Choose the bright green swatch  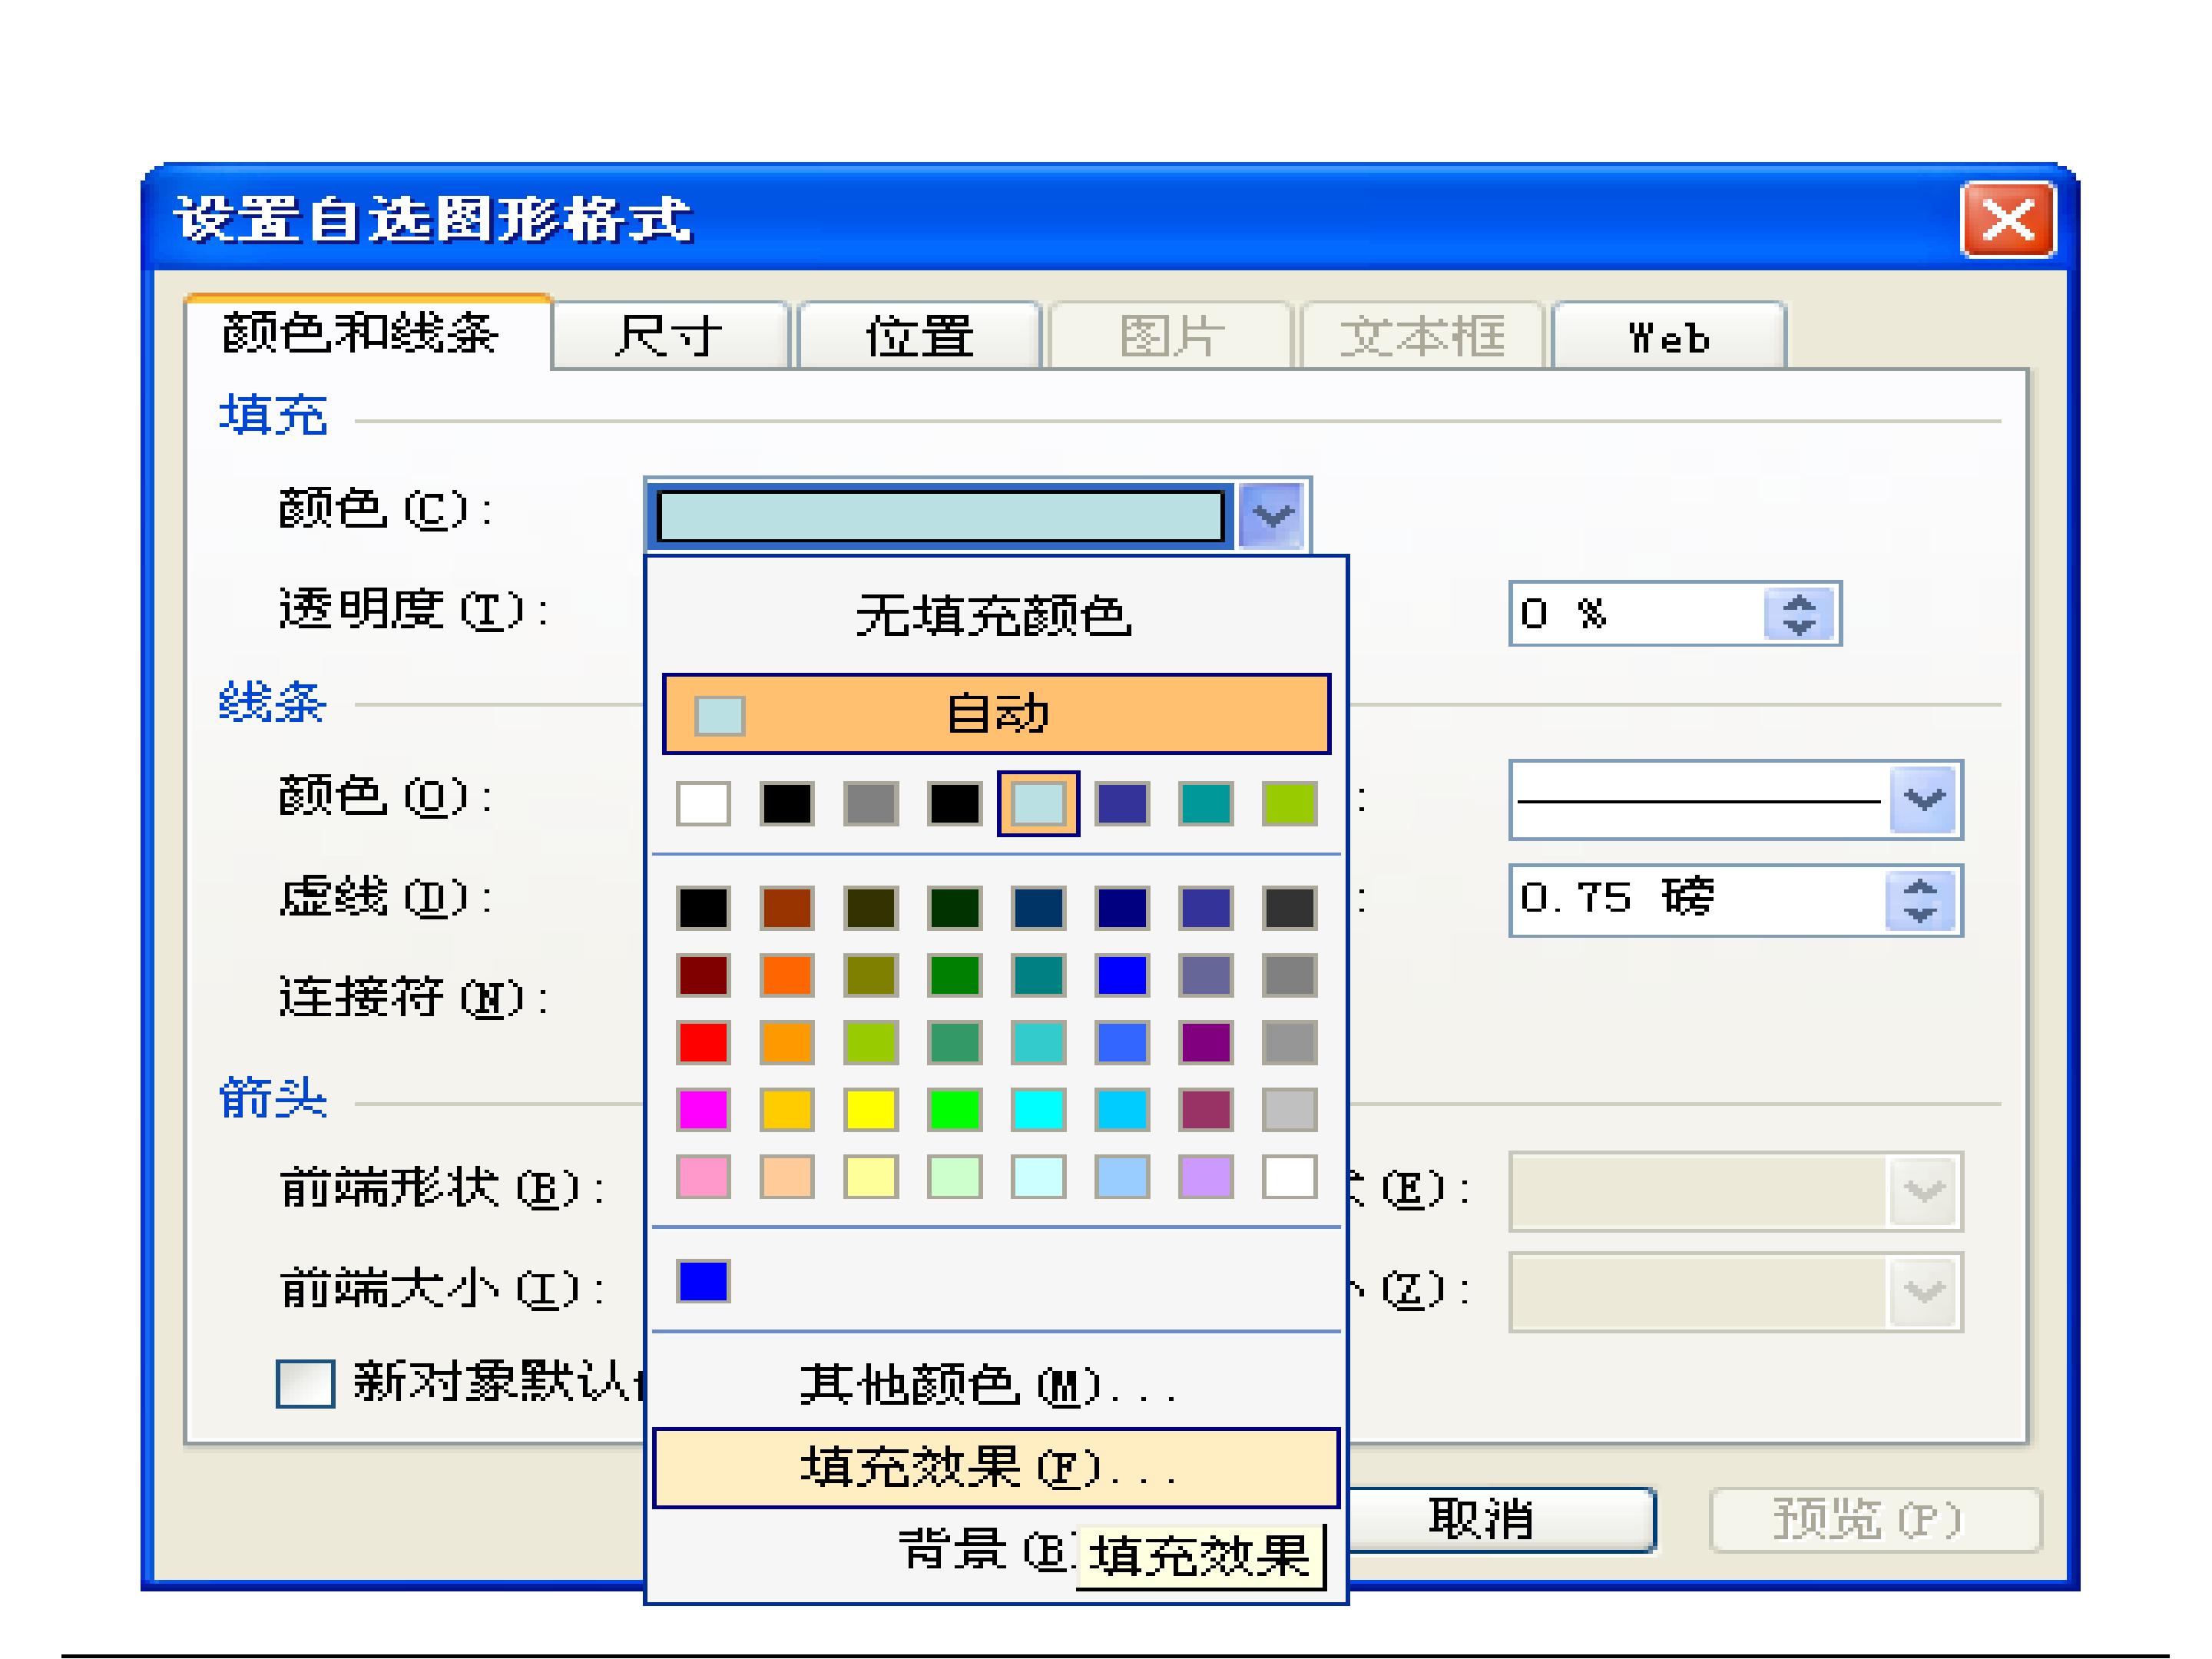pos(954,1109)
